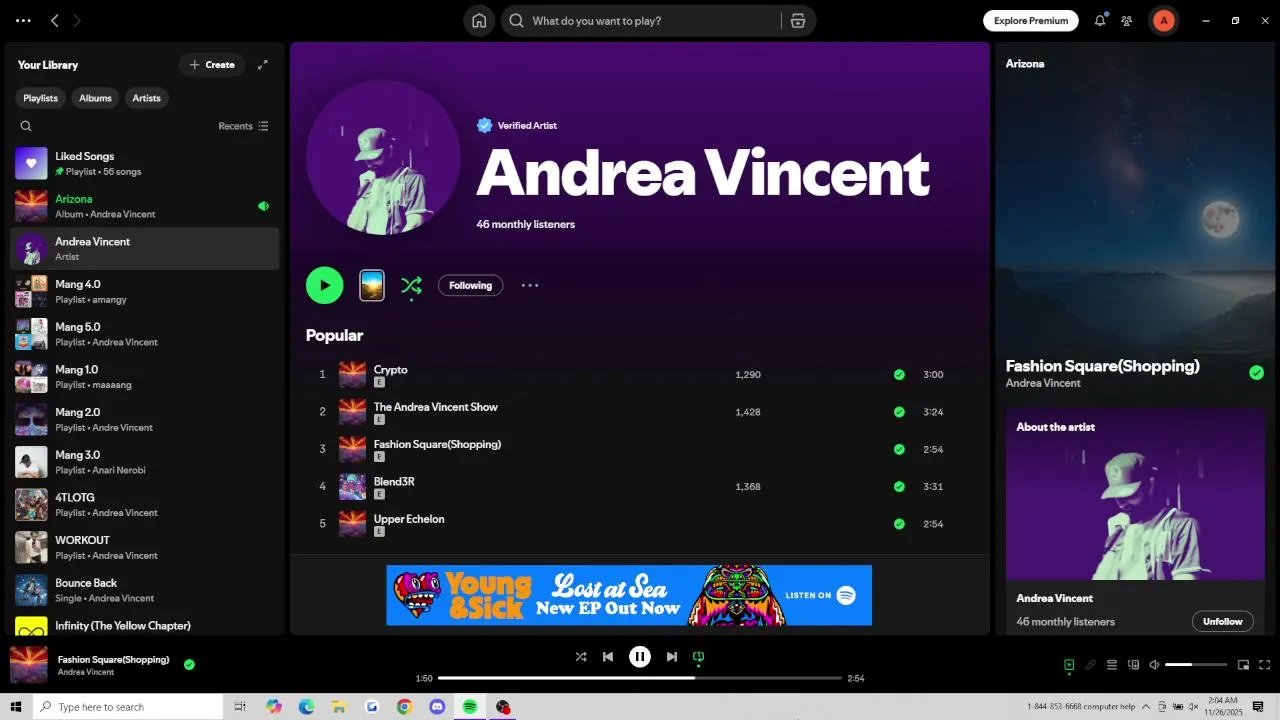The width and height of the screenshot is (1280, 720).
Task: Open the lyrics microphone icon
Action: coord(1090,665)
